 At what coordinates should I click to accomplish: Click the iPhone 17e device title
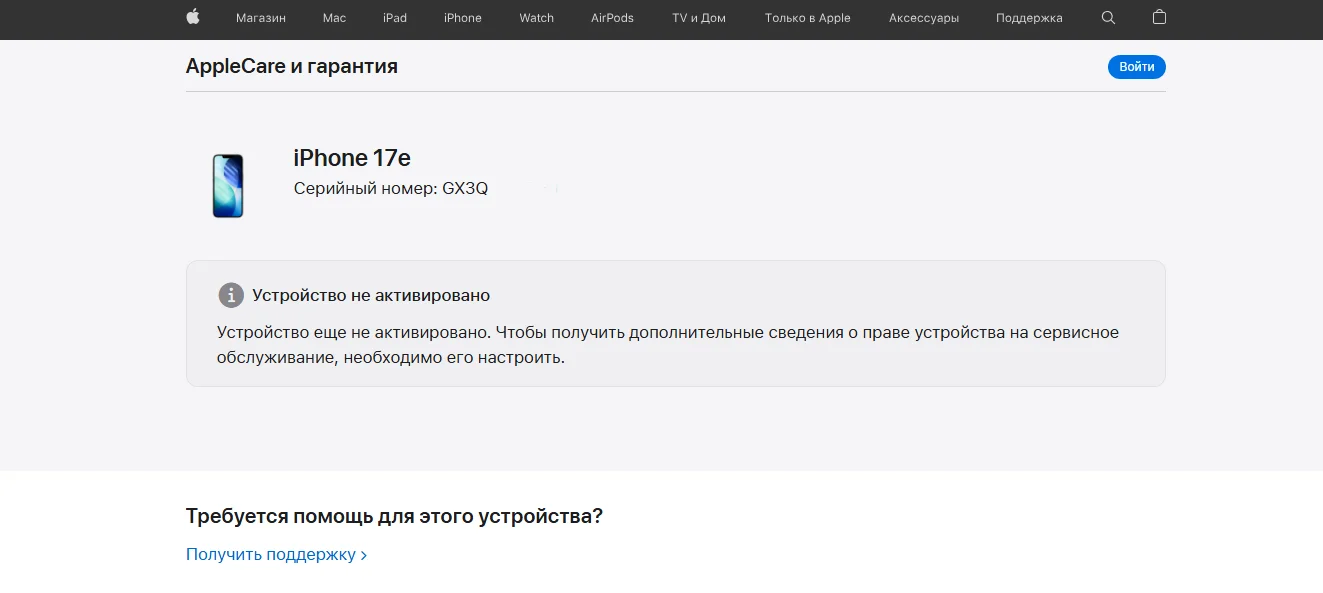[x=352, y=158]
